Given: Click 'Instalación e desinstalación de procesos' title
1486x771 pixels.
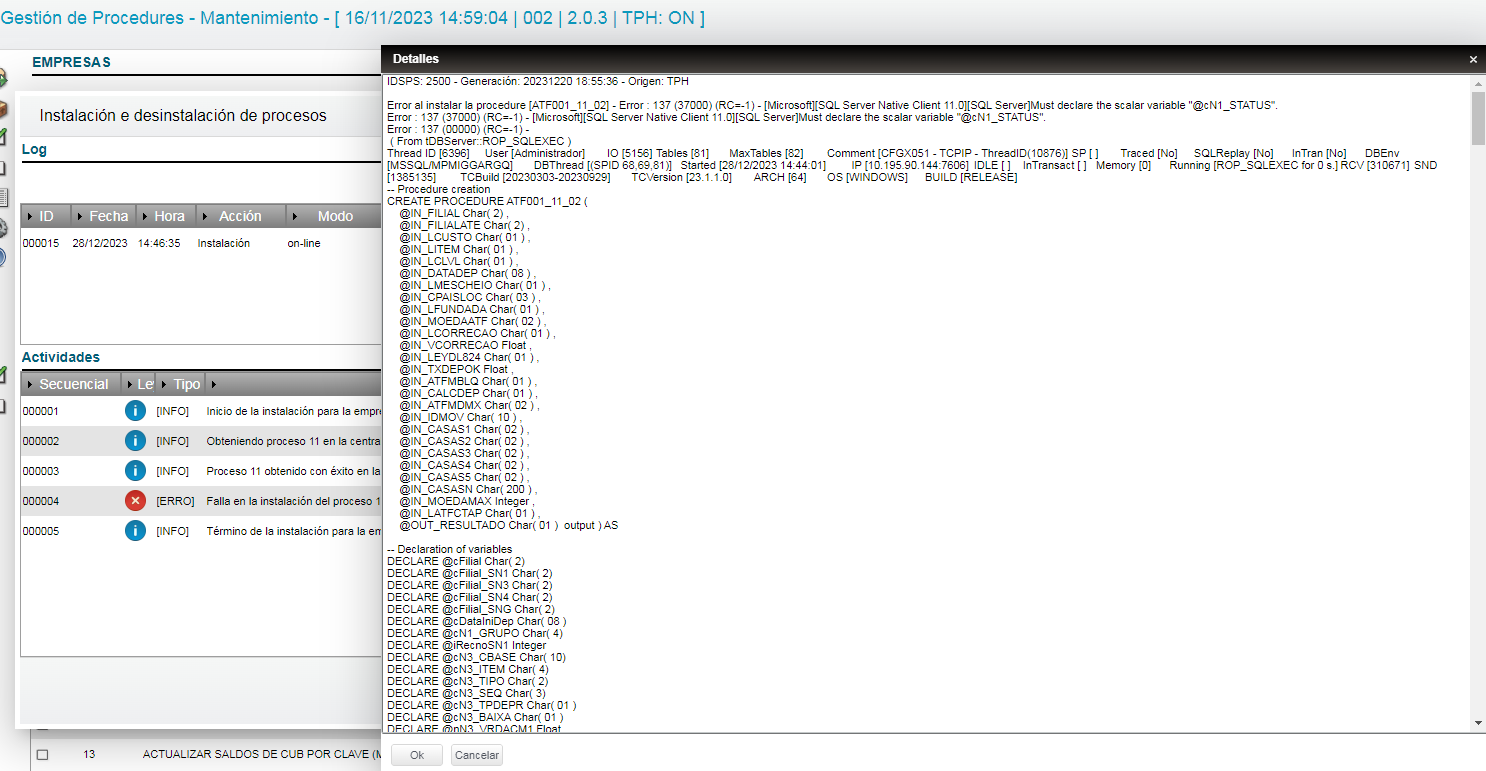Looking at the screenshot, I should tap(183, 116).
